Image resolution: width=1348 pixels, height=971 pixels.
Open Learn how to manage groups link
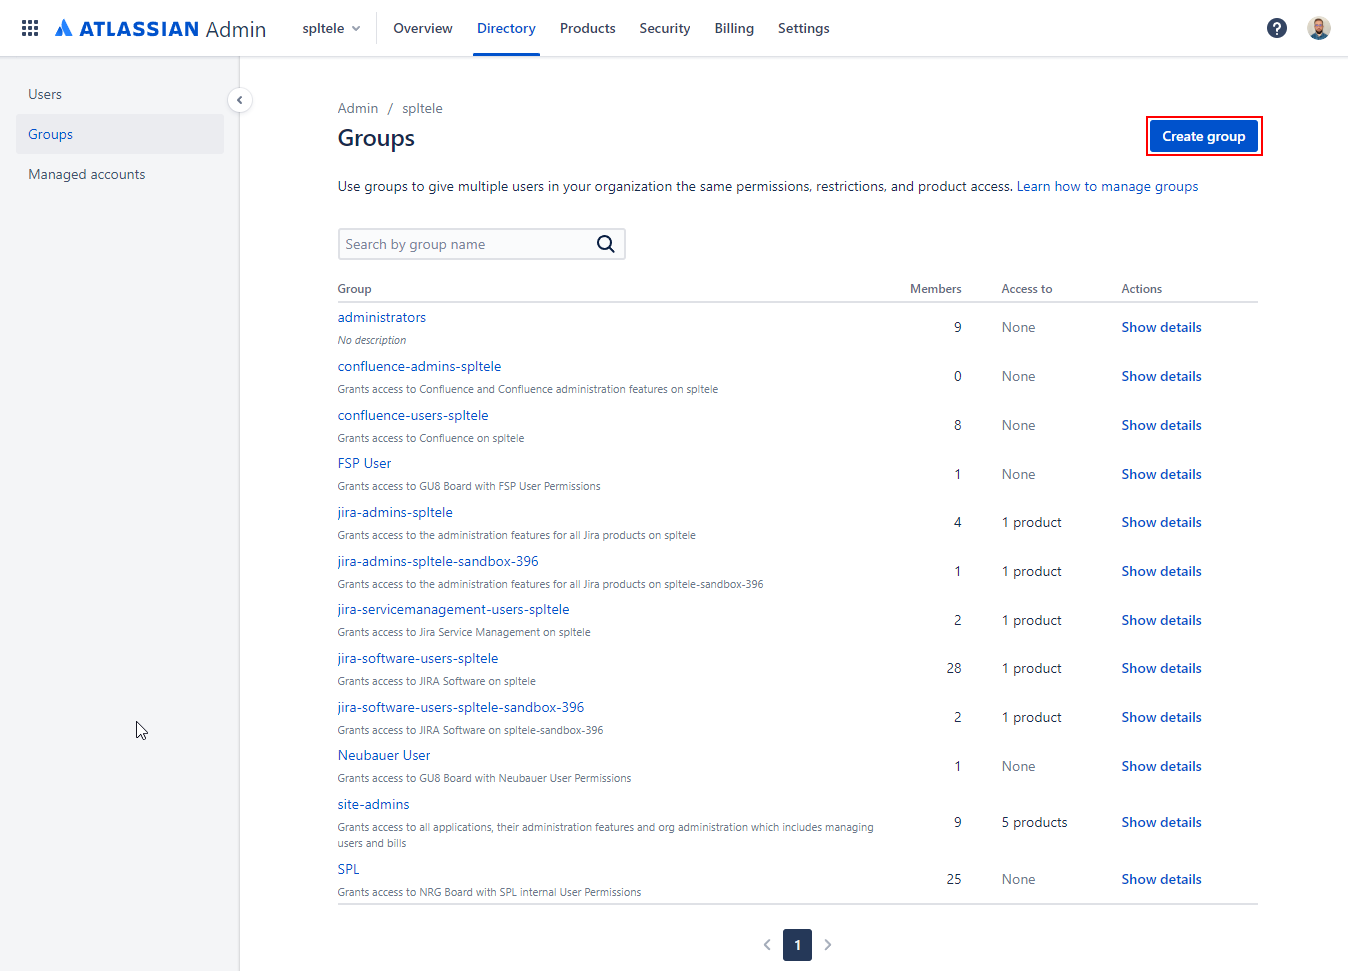coord(1107,186)
